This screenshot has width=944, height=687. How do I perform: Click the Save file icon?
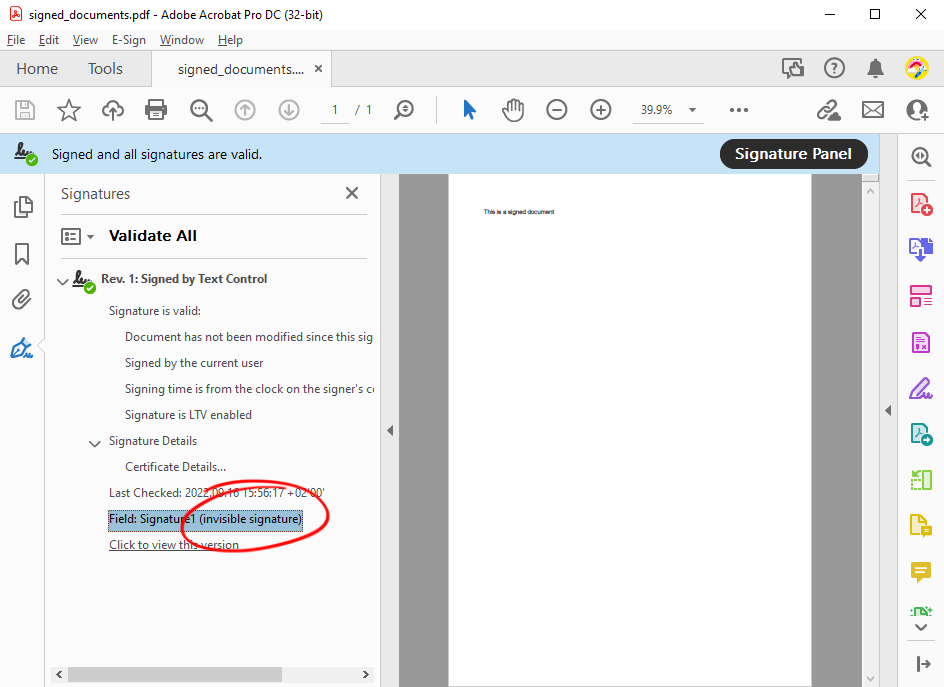coord(25,110)
